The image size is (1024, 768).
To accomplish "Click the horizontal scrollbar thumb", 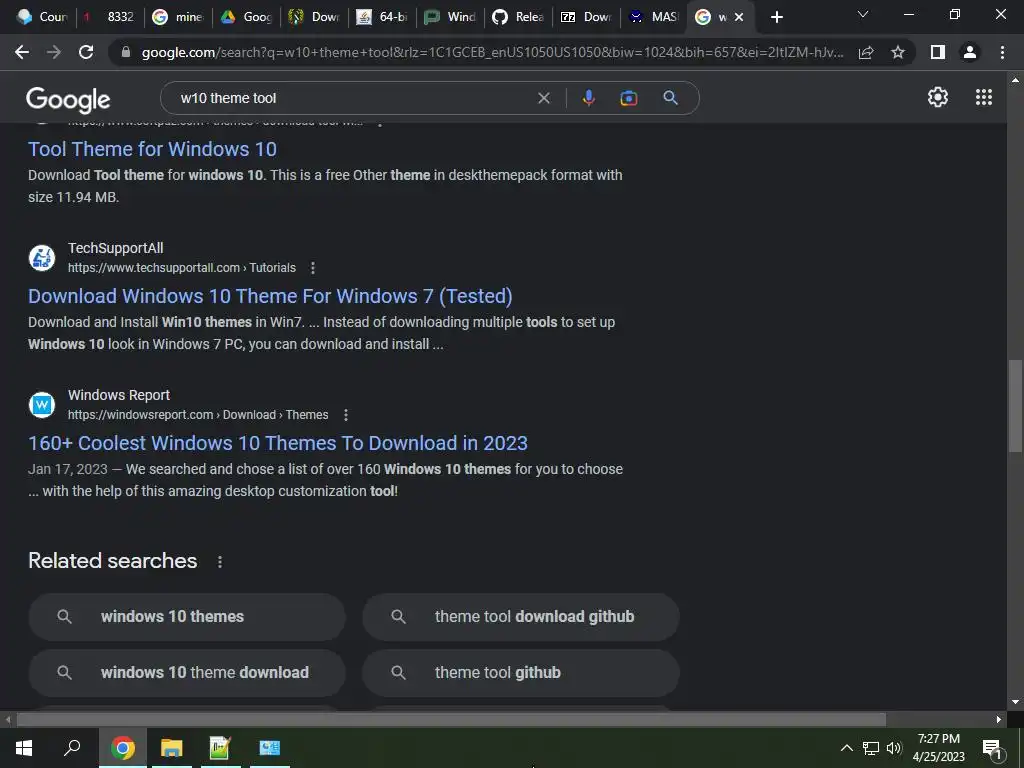I will (451, 720).
